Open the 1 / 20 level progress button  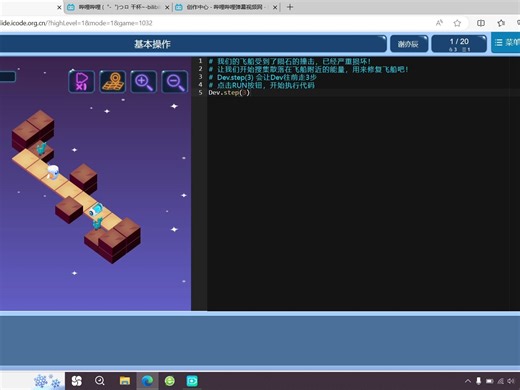[459, 44]
